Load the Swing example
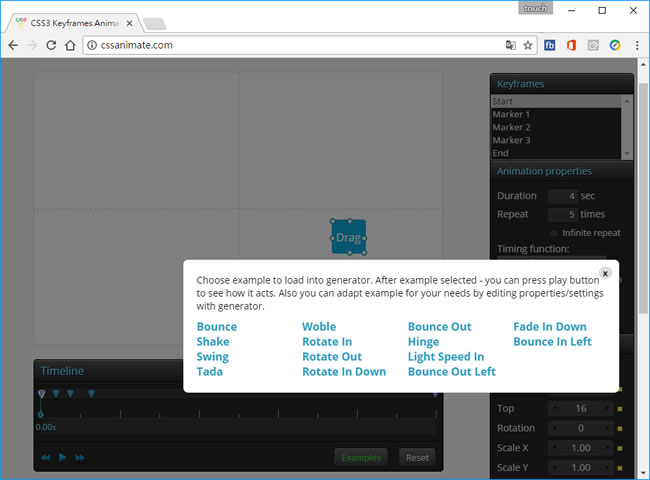The width and height of the screenshot is (650, 480). click(213, 357)
